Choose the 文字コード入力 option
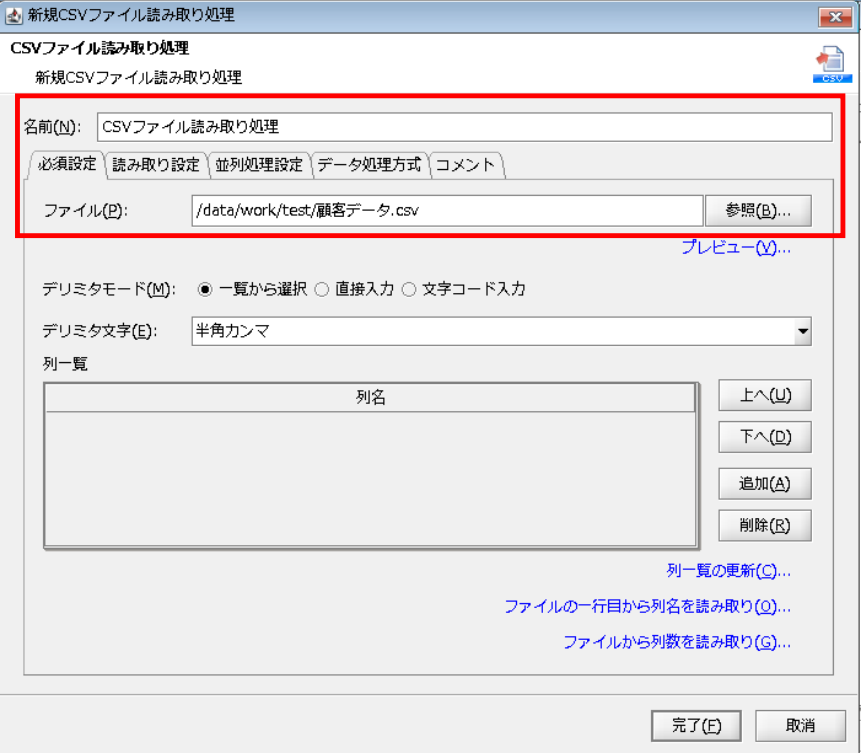The image size is (861, 755). (x=410, y=289)
